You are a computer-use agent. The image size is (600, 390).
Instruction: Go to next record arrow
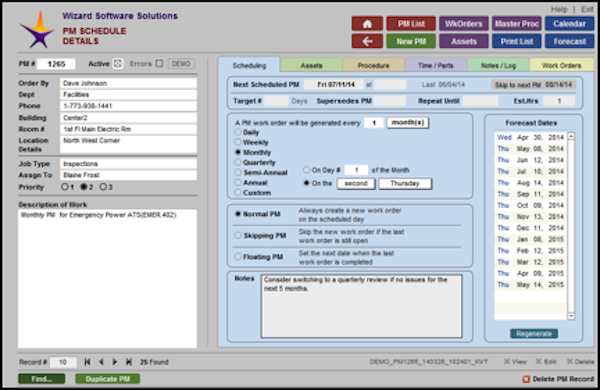coord(114,362)
